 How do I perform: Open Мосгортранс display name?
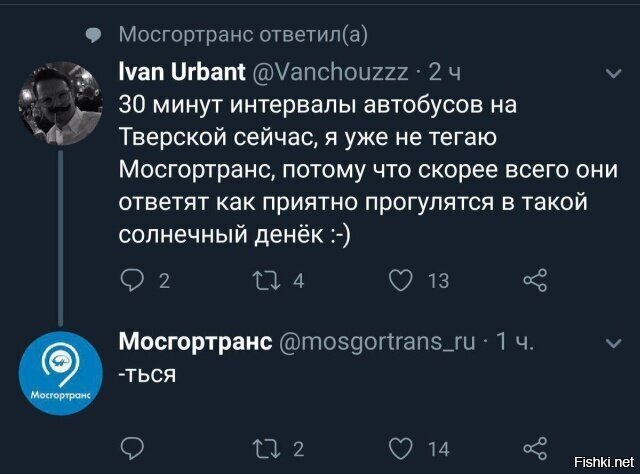pyautogui.click(x=195, y=343)
